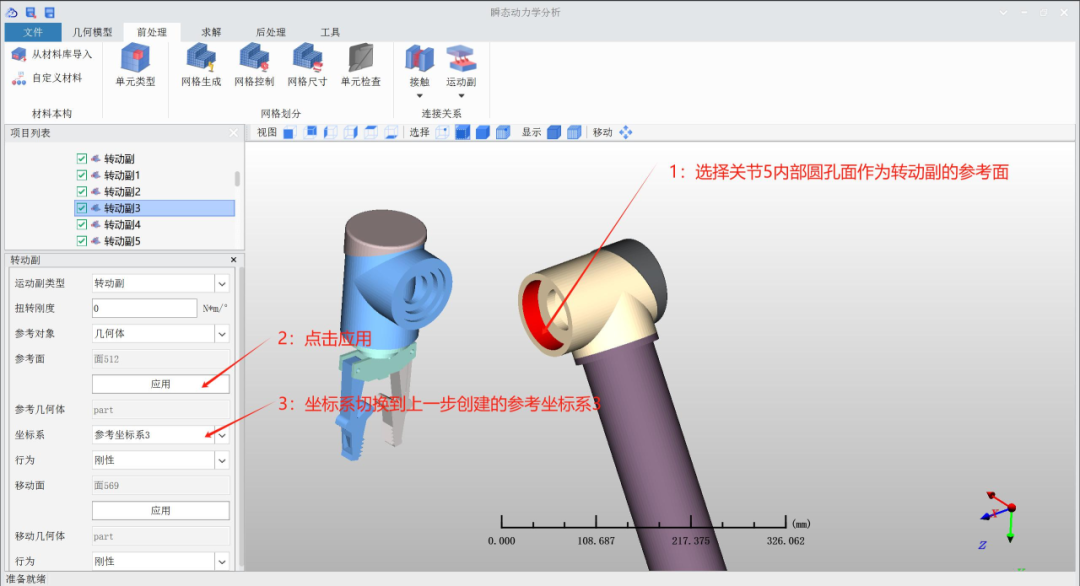This screenshot has height=586, width=1080.
Task: Toggle checkbox for 转动副1 row
Action: pos(82,175)
